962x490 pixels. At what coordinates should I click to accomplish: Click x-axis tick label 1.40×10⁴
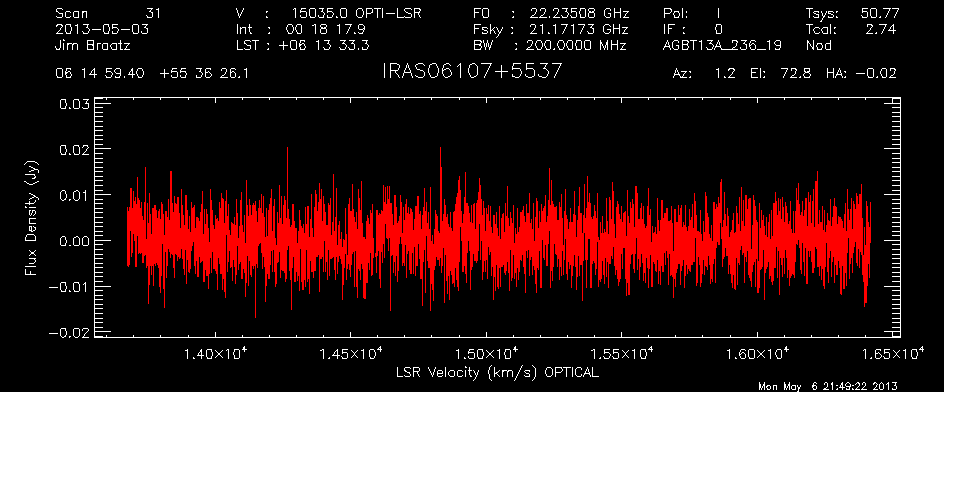pyautogui.click(x=215, y=354)
